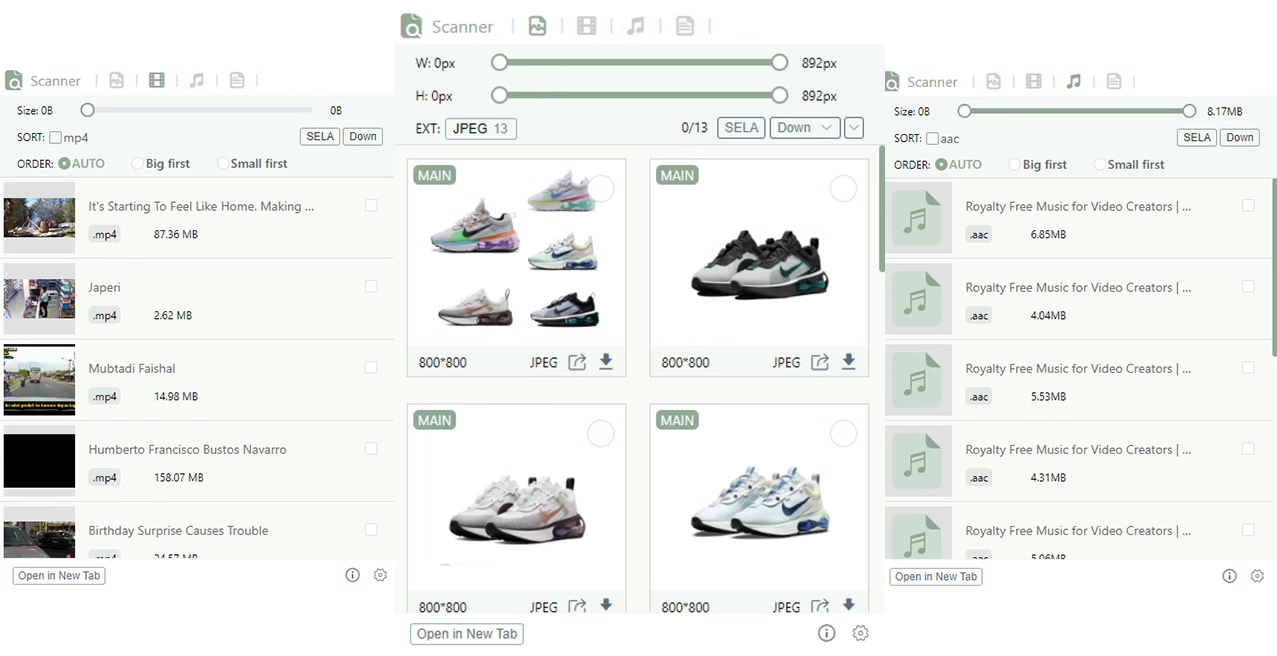Open settings gear in the center image panel
1277x656 pixels.
[x=861, y=633]
